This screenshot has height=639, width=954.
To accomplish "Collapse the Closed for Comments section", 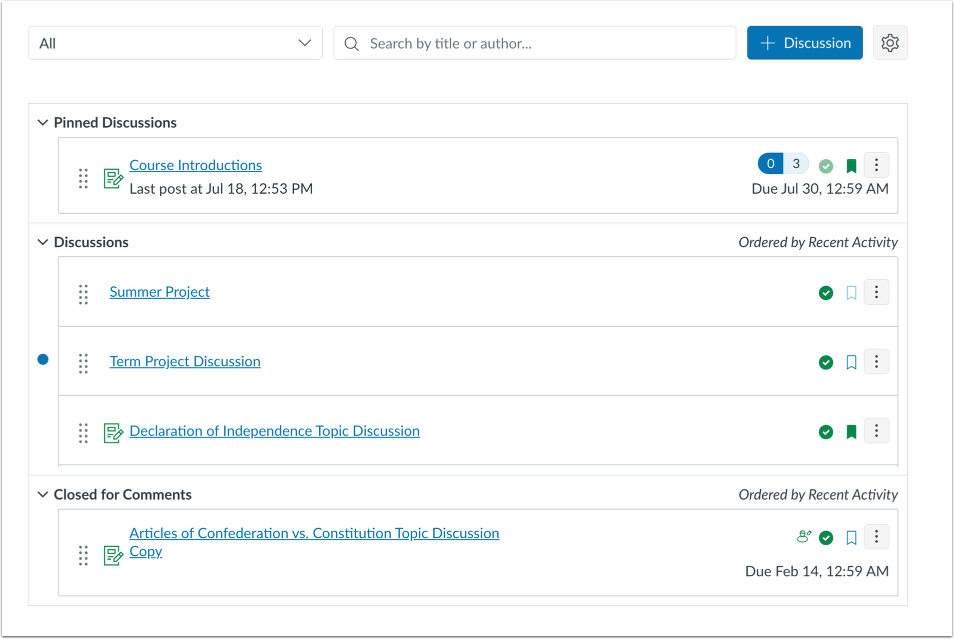I will (42, 494).
